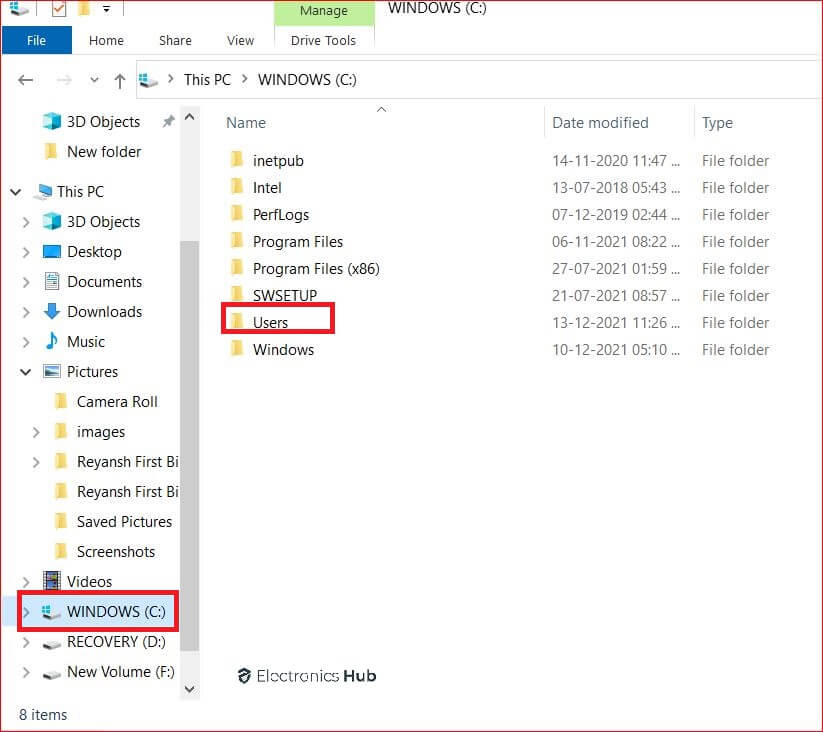Screen dimensions: 823x732
Task: Expand the Music tree node
Action: tap(25, 342)
